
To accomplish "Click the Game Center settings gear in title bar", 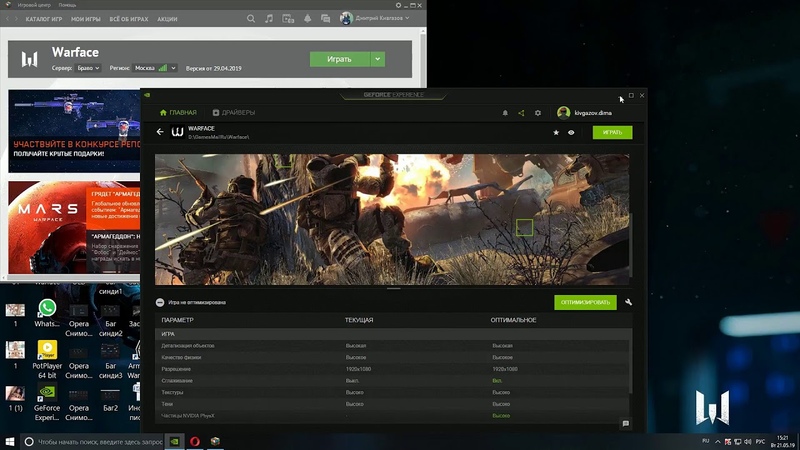I will click(398, 5).
